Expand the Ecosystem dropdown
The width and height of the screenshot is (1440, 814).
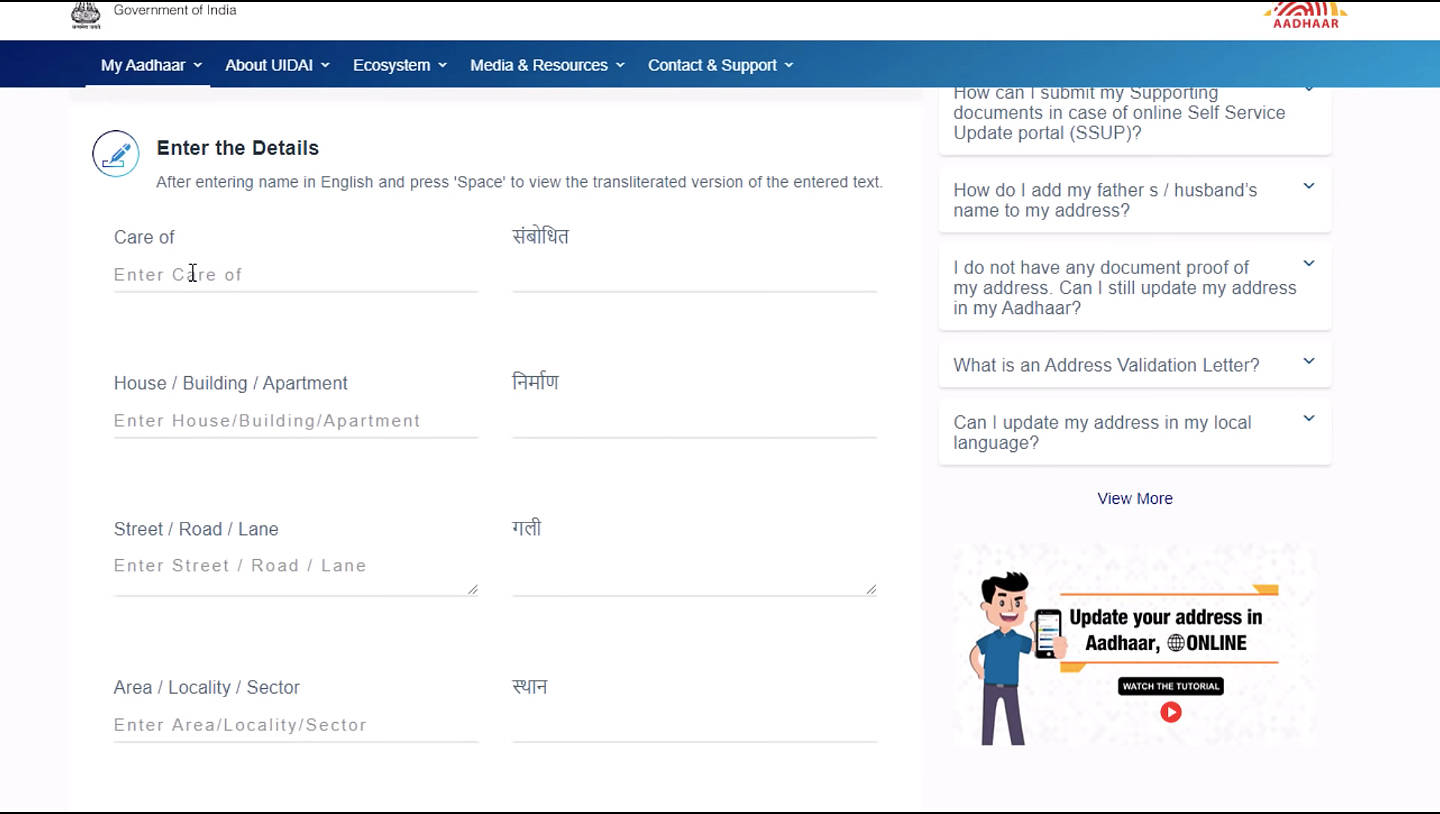point(399,65)
